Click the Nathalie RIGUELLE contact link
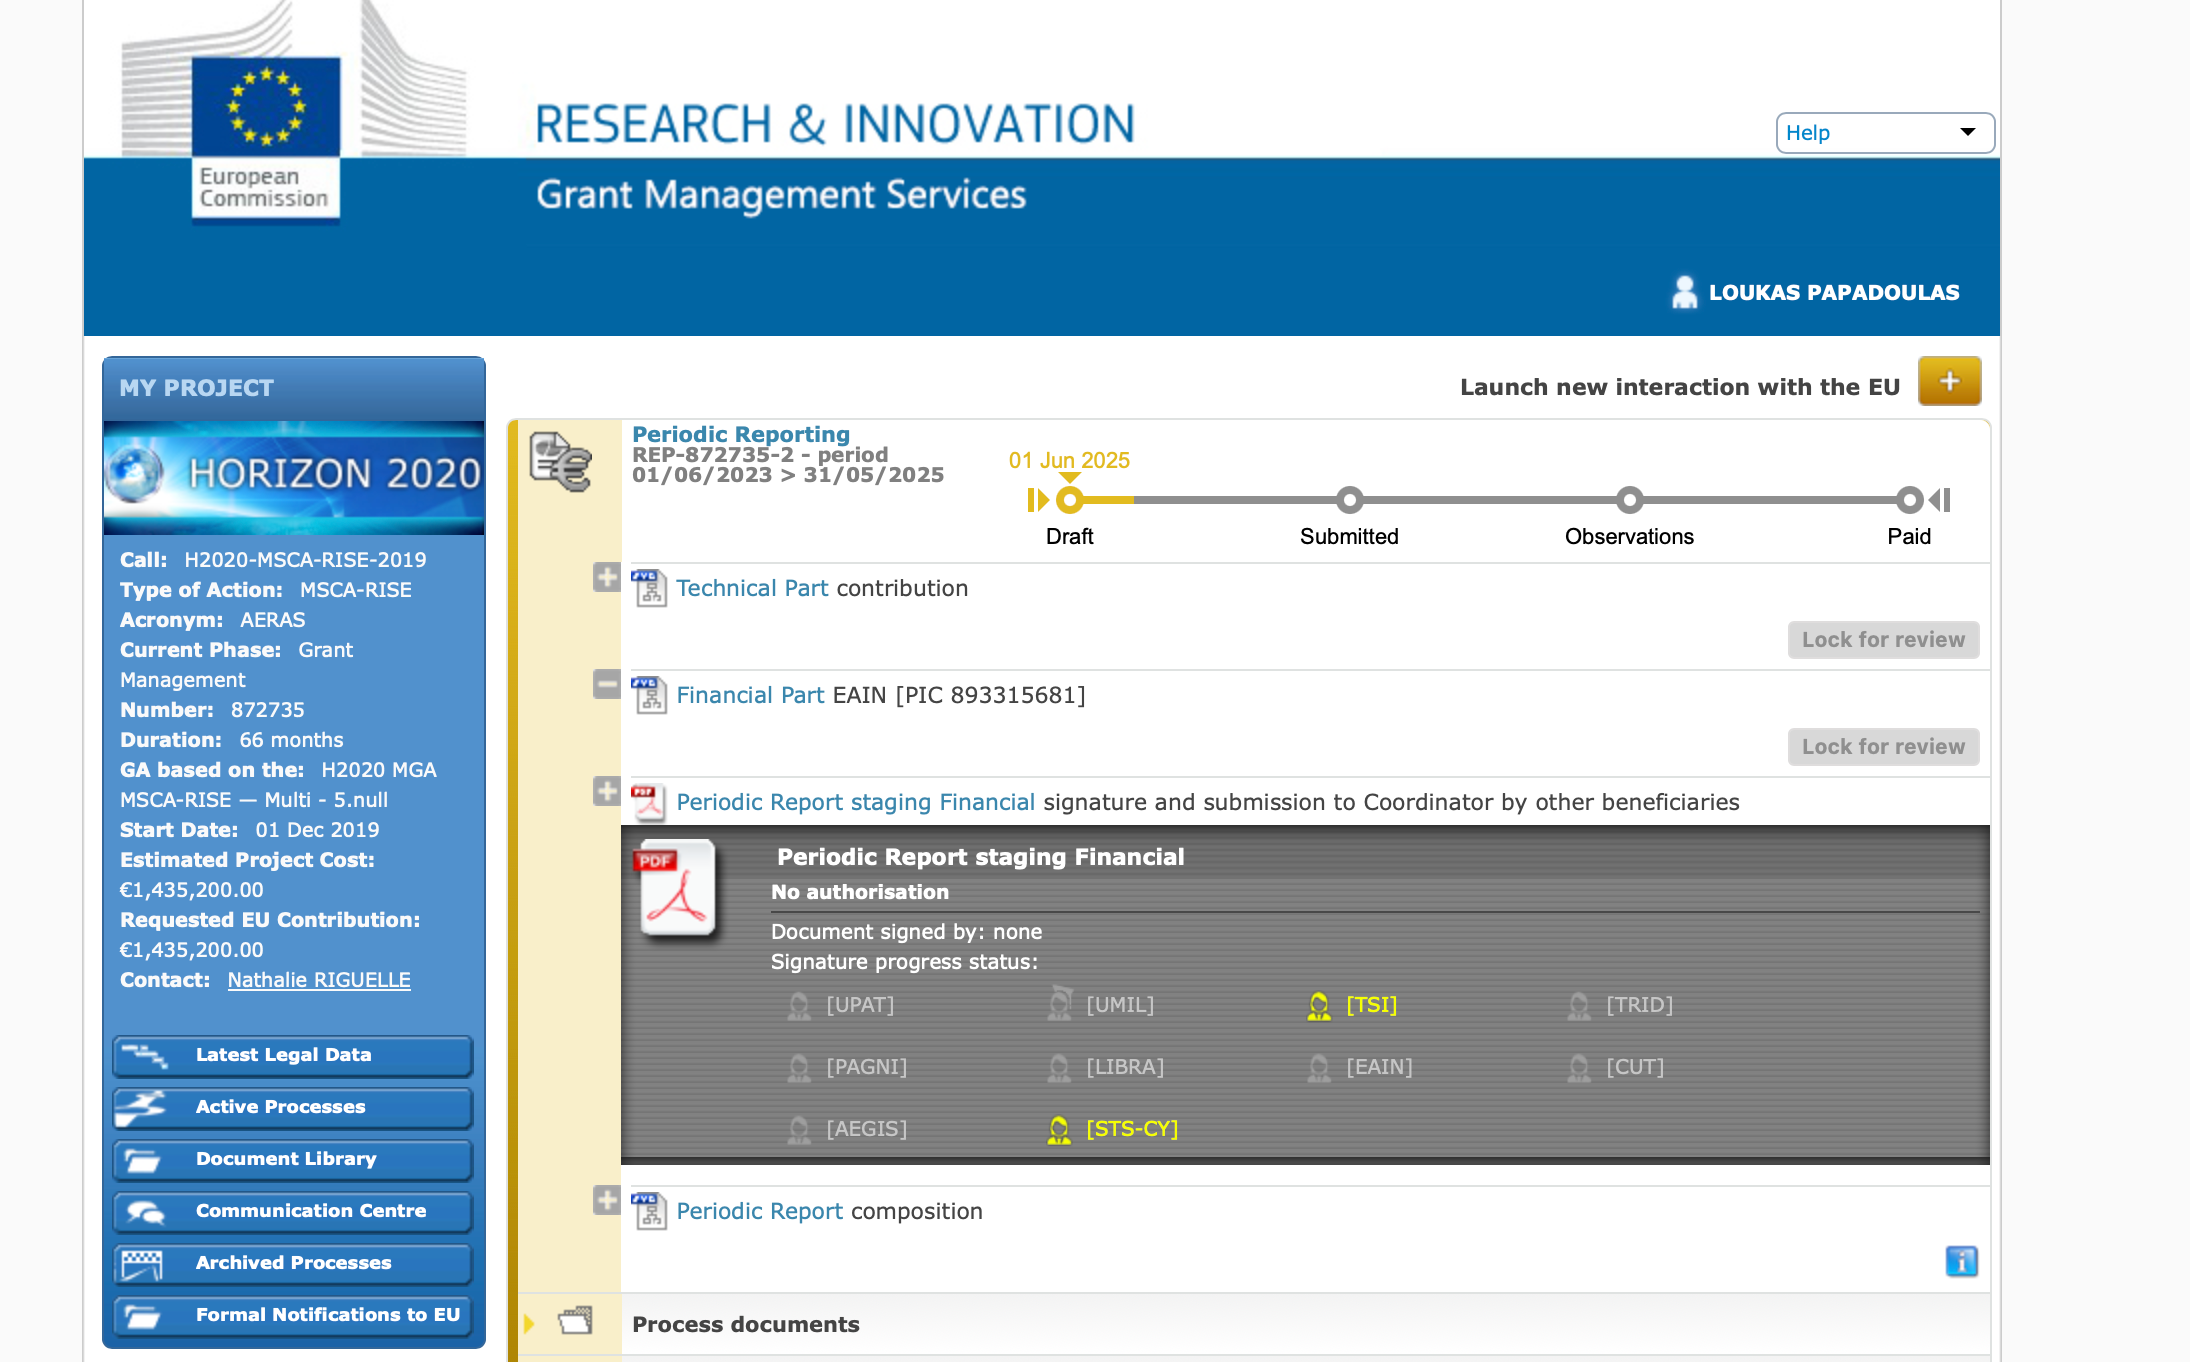Image resolution: width=2190 pixels, height=1362 pixels. tap(319, 980)
